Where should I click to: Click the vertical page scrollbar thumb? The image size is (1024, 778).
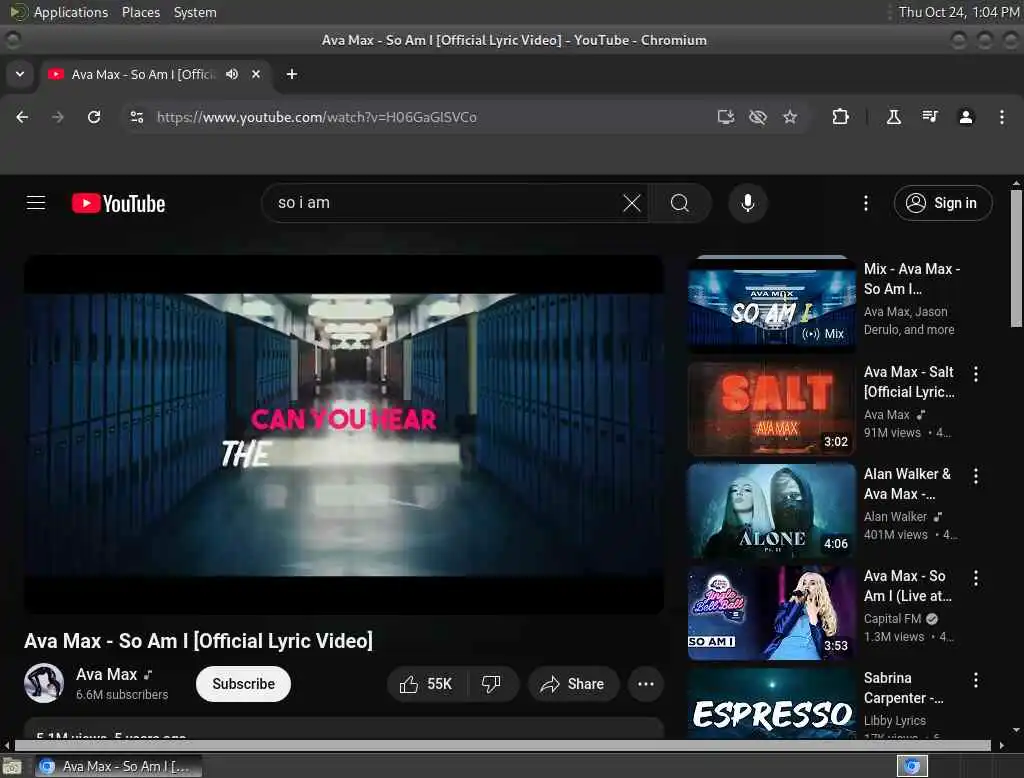click(1016, 259)
